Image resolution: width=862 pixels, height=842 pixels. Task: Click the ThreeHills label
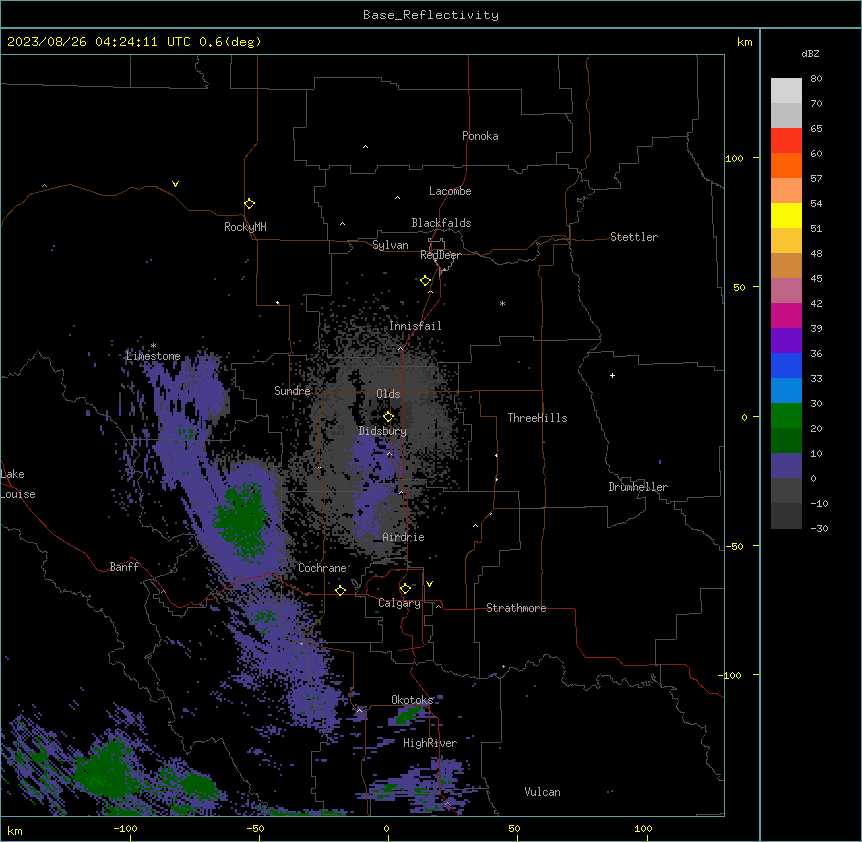pyautogui.click(x=537, y=418)
